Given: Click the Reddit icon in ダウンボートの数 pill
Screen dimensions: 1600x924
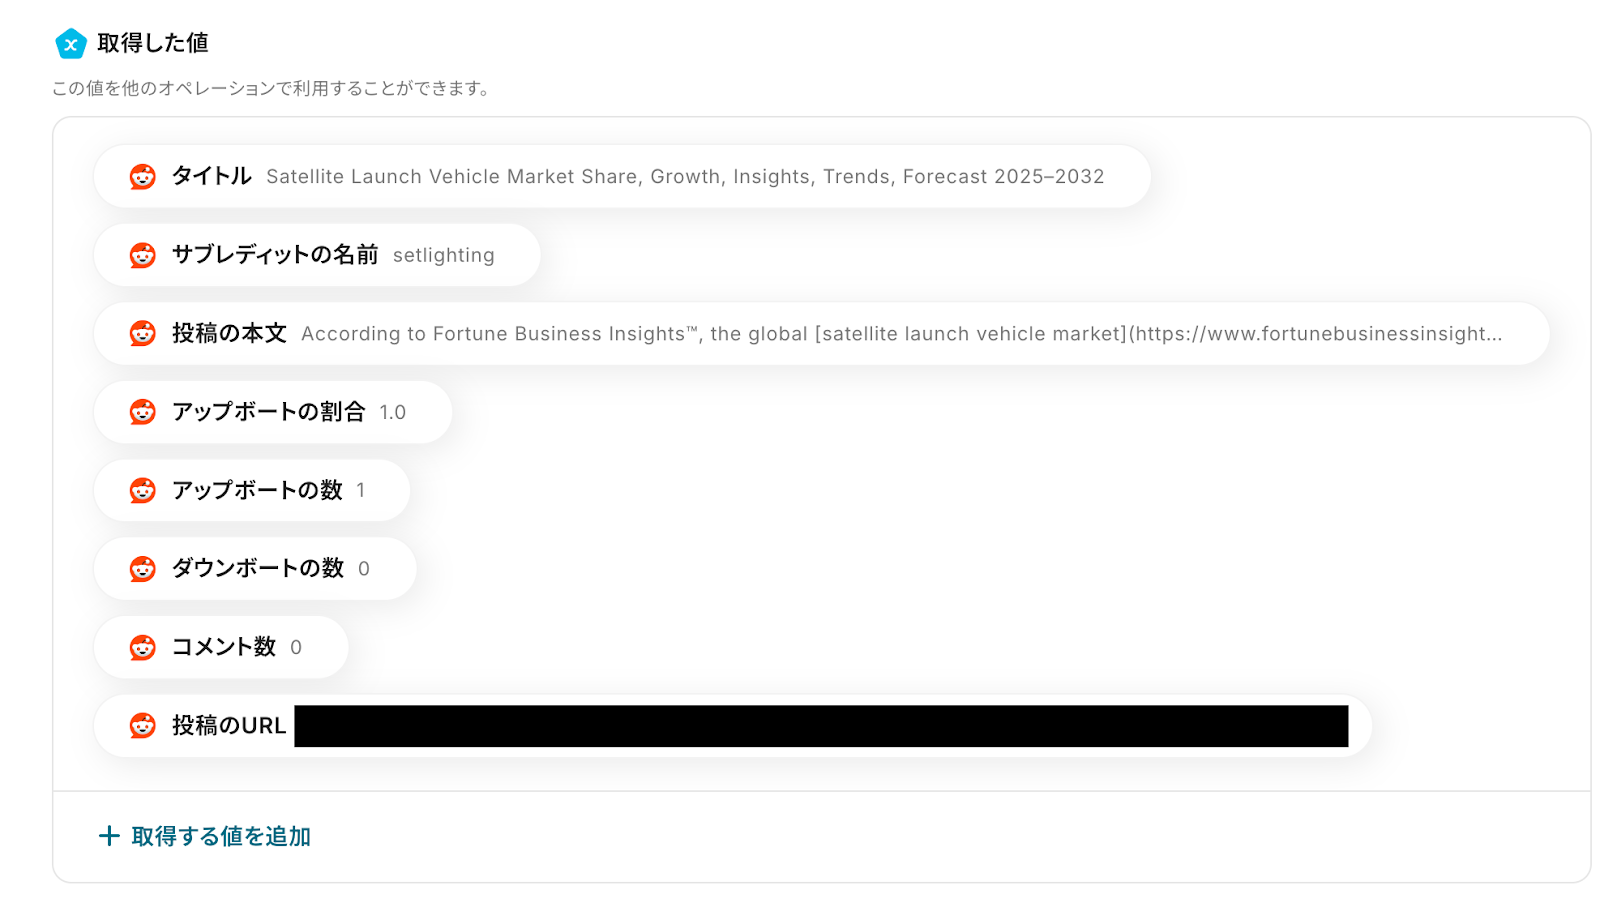Looking at the screenshot, I should pyautogui.click(x=143, y=569).
